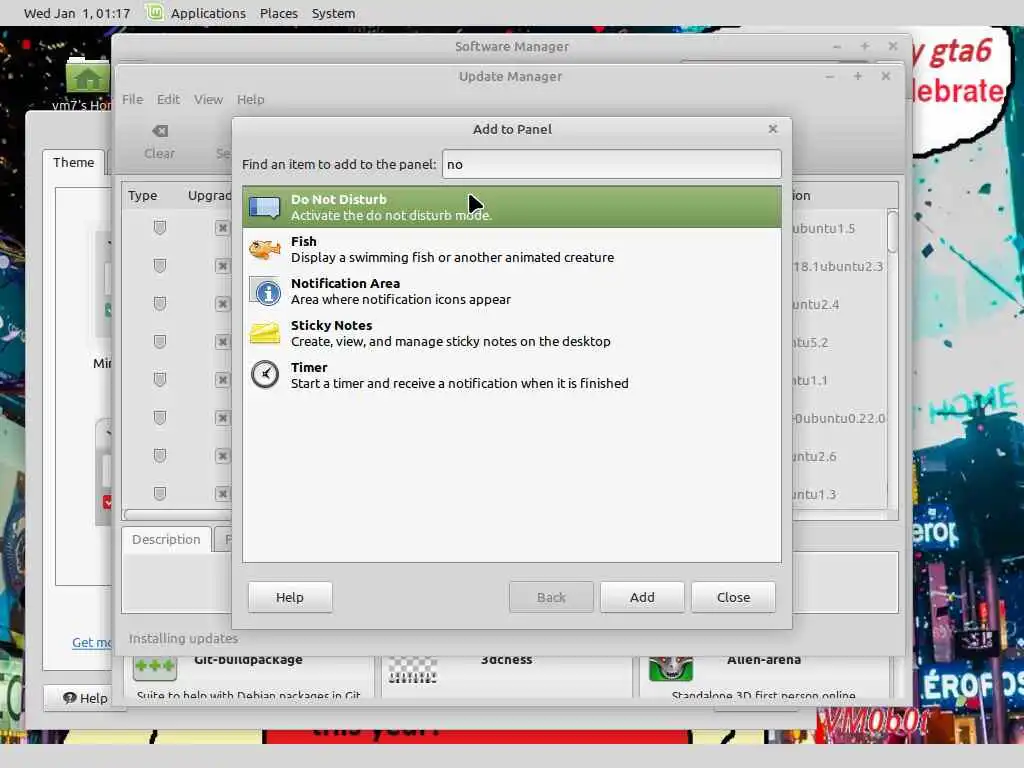
Task: Click the Add button in Add to Panel
Action: click(642, 597)
